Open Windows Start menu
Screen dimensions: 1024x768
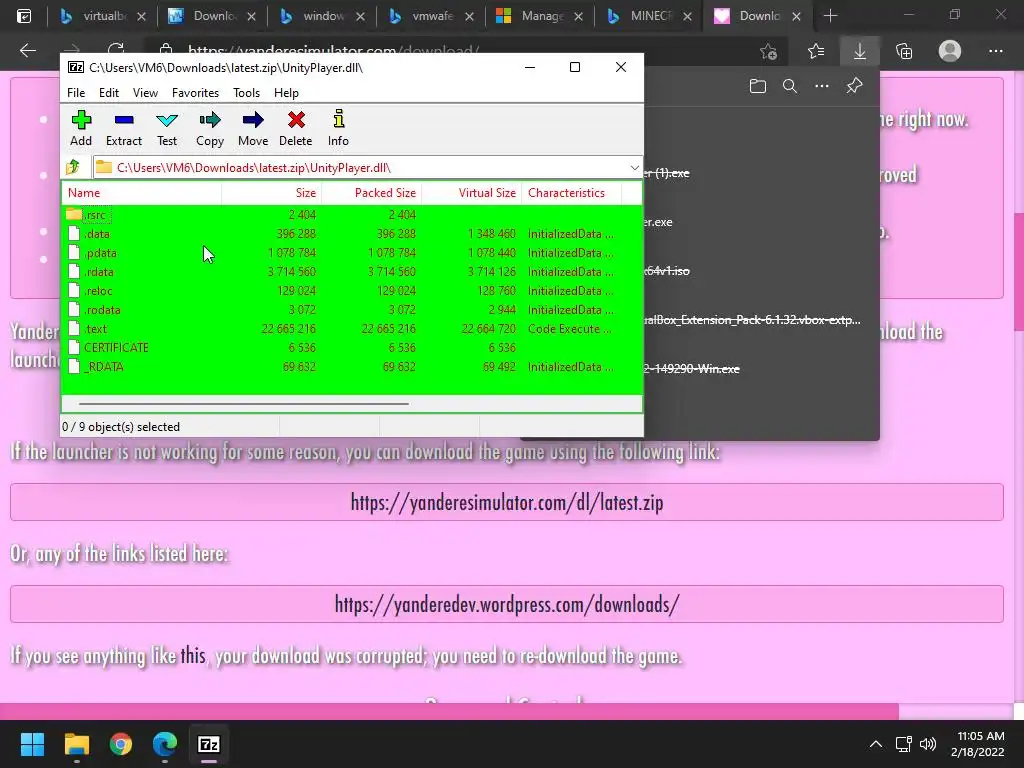[x=32, y=744]
